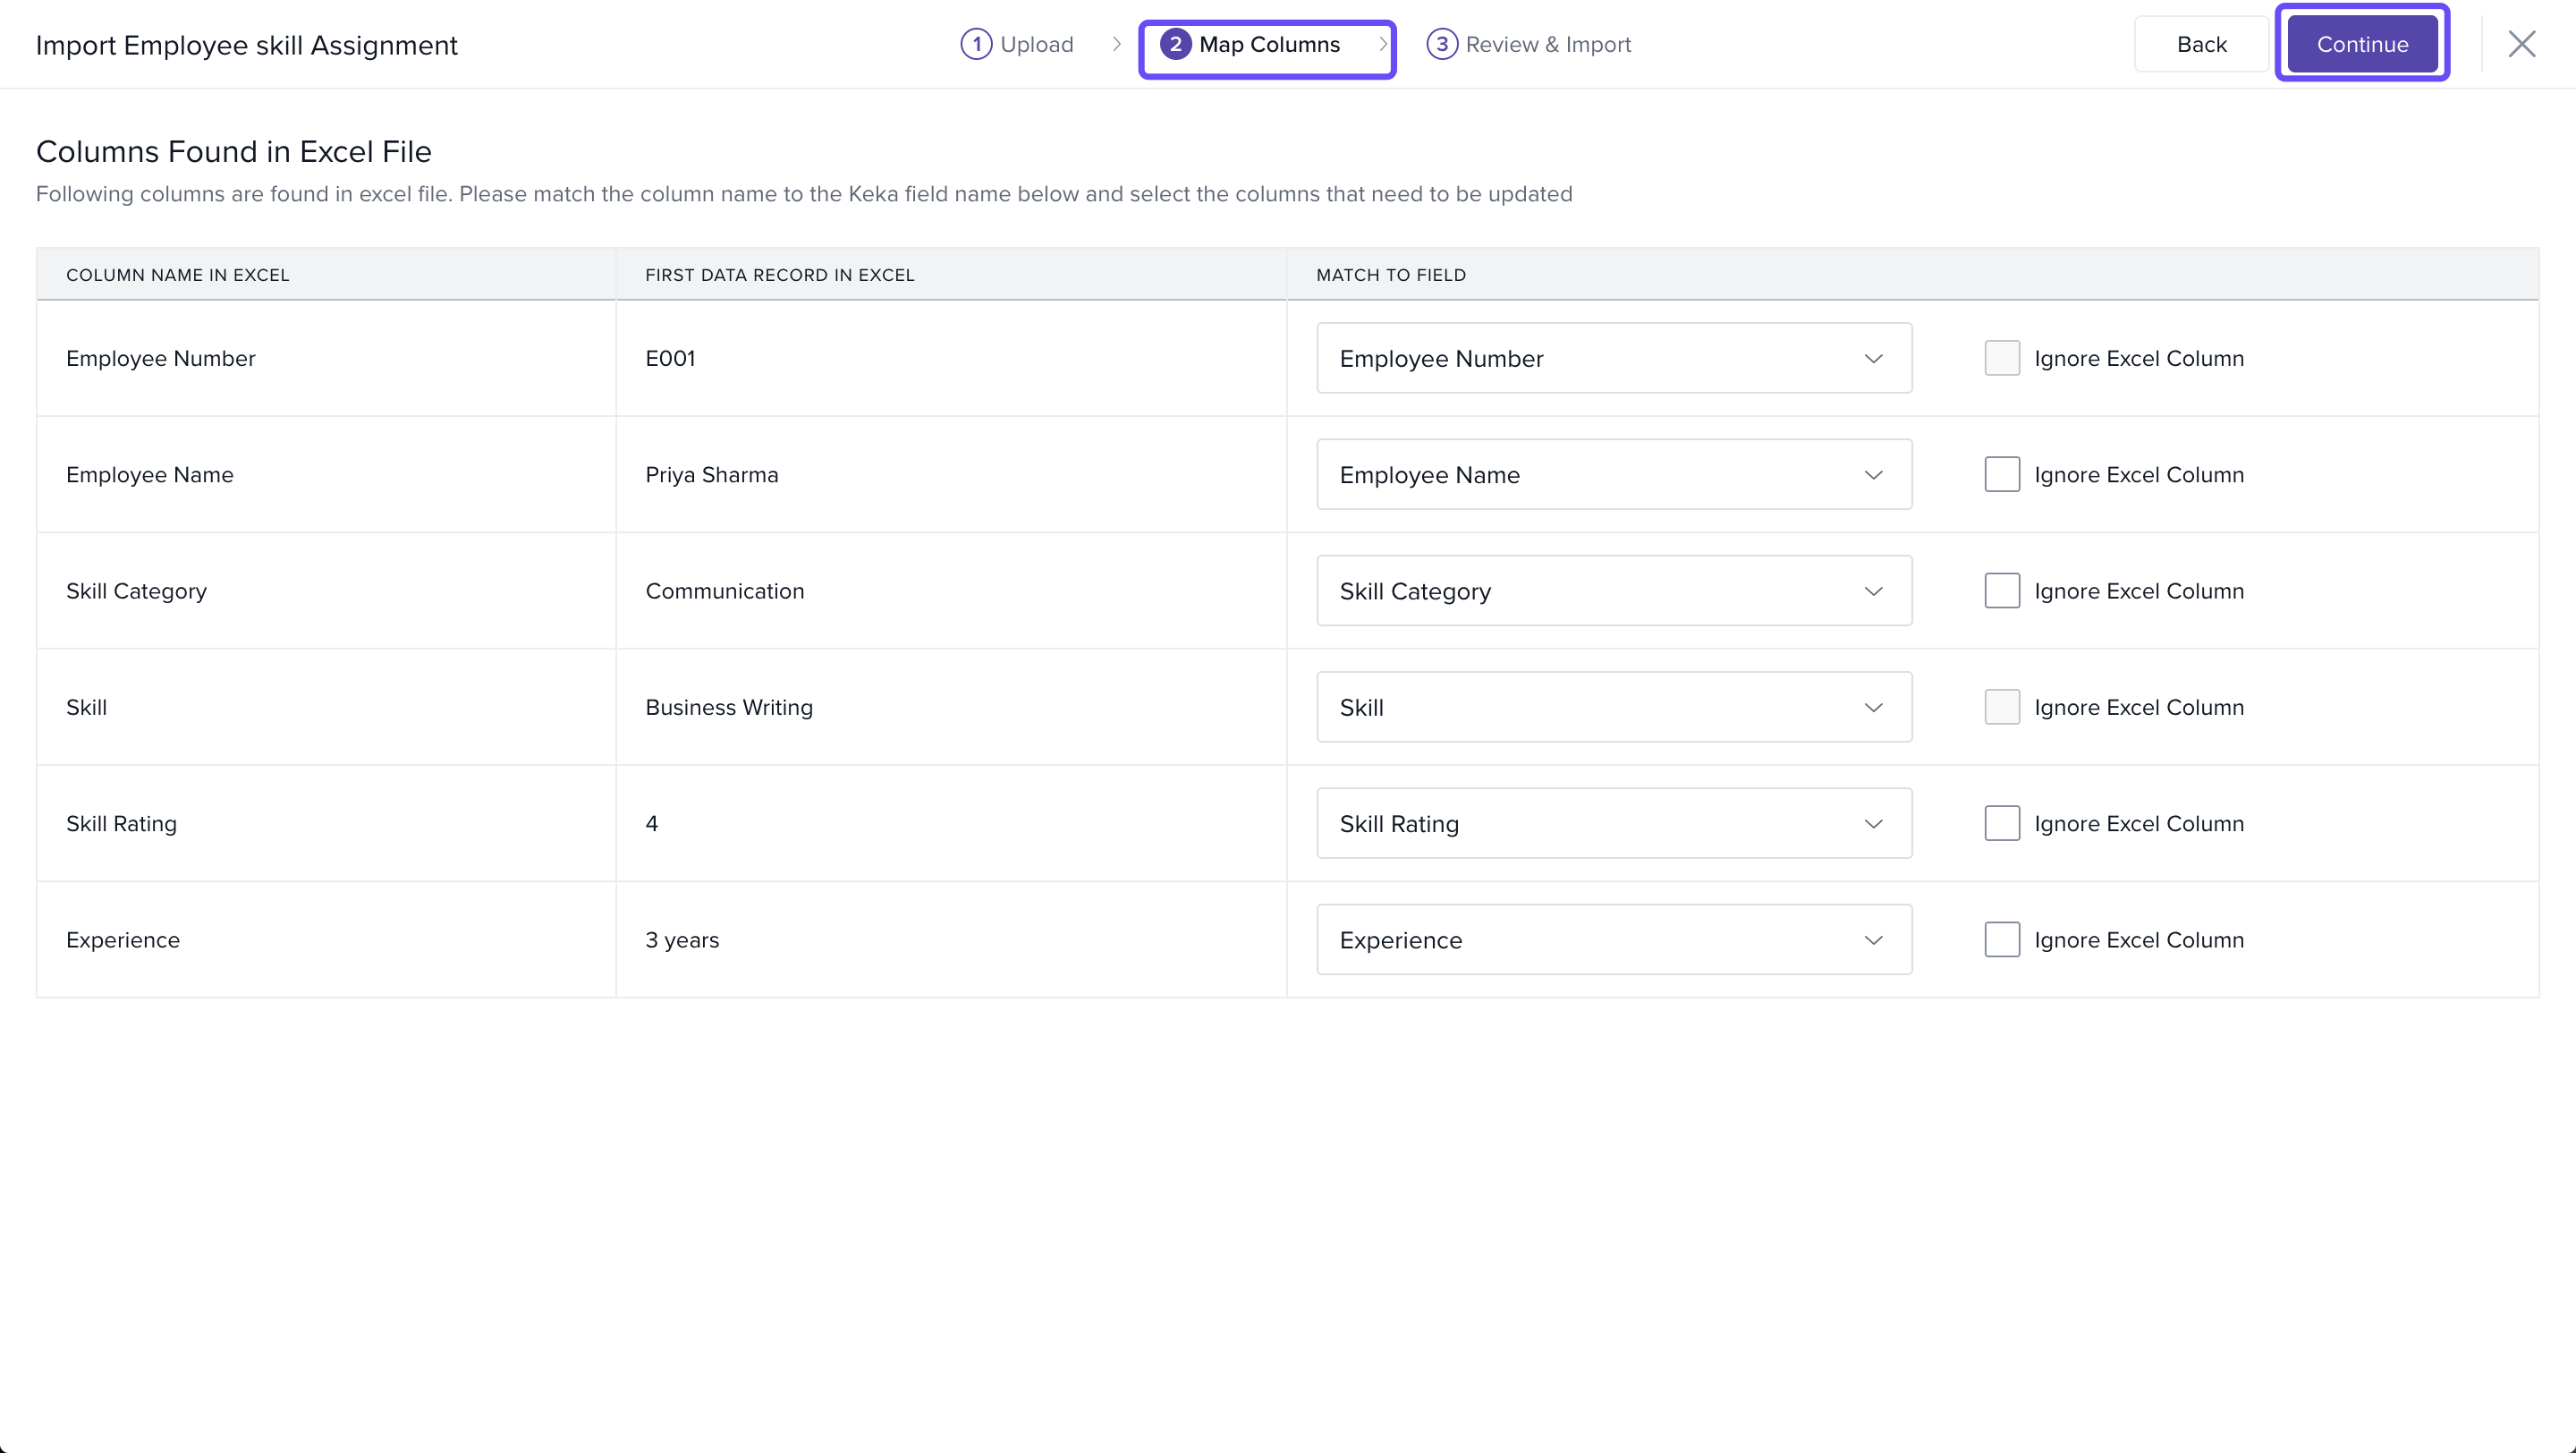Click the step 3 circle icon

(x=1441, y=44)
